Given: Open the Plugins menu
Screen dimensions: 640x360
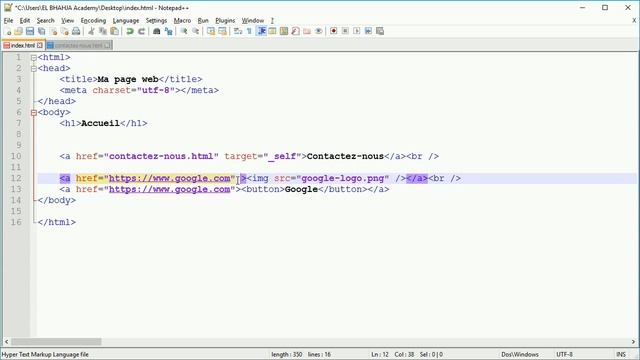Looking at the screenshot, I should [x=225, y=20].
